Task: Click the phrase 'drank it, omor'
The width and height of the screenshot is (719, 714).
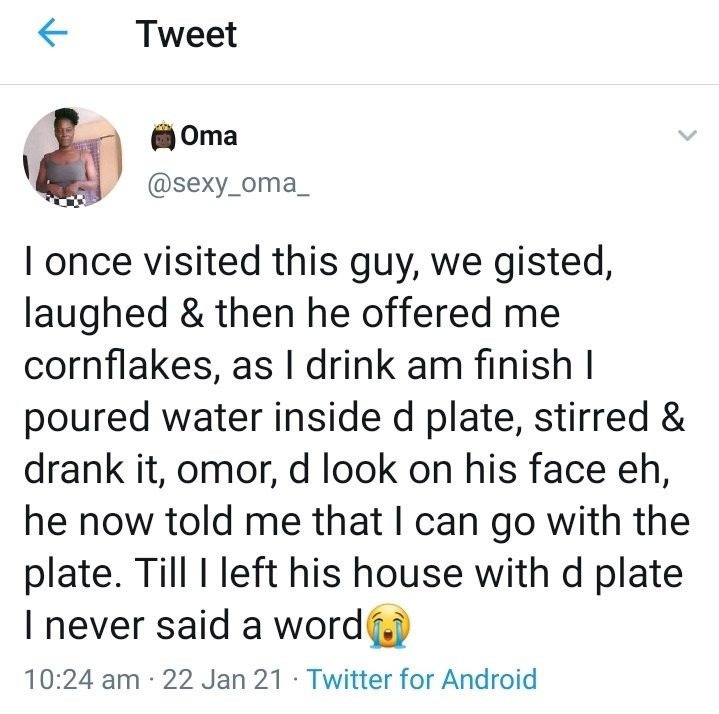Action: click(150, 470)
